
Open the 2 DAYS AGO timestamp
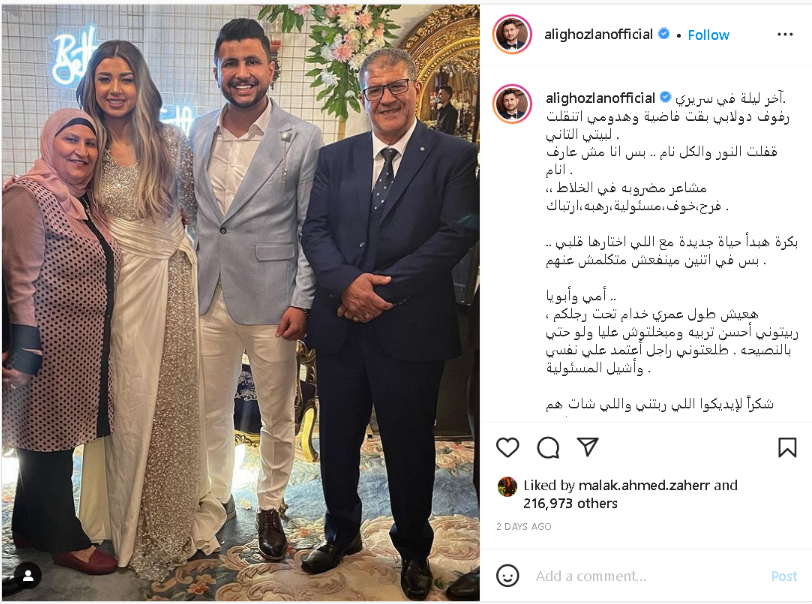coord(524,526)
